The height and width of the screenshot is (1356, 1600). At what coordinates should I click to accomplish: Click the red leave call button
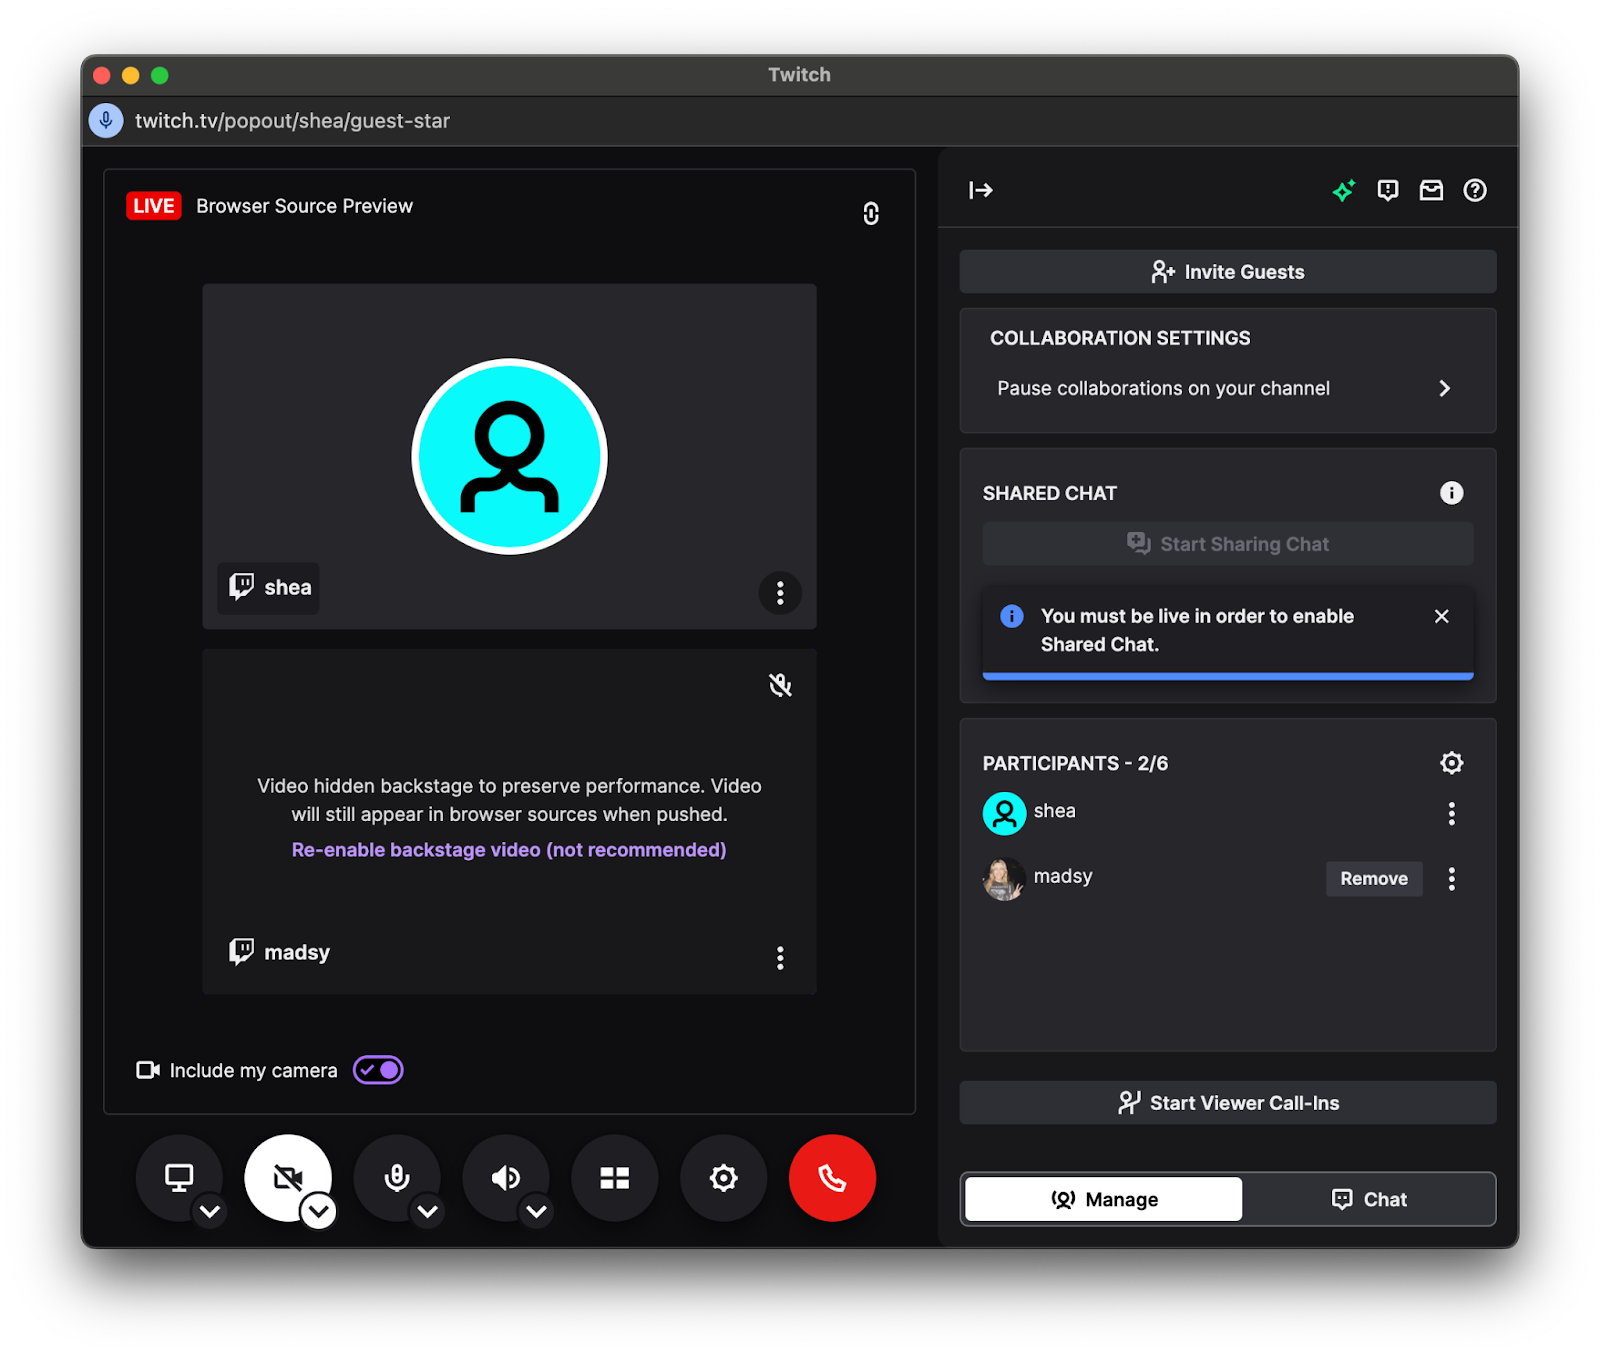click(x=831, y=1177)
